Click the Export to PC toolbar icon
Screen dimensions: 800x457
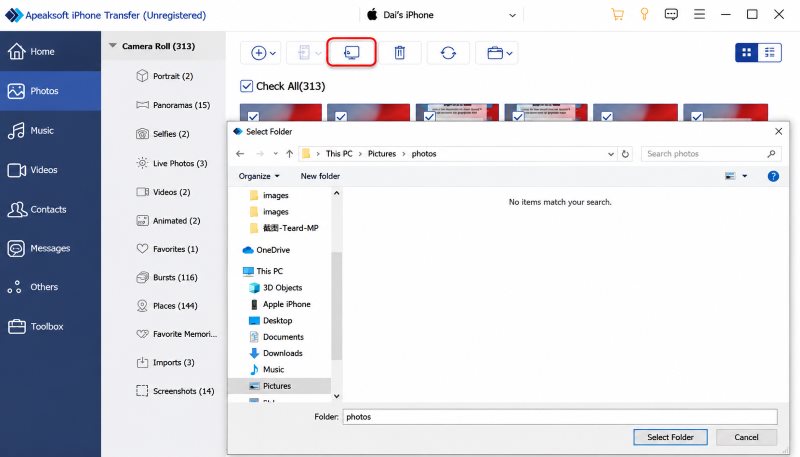pos(352,53)
